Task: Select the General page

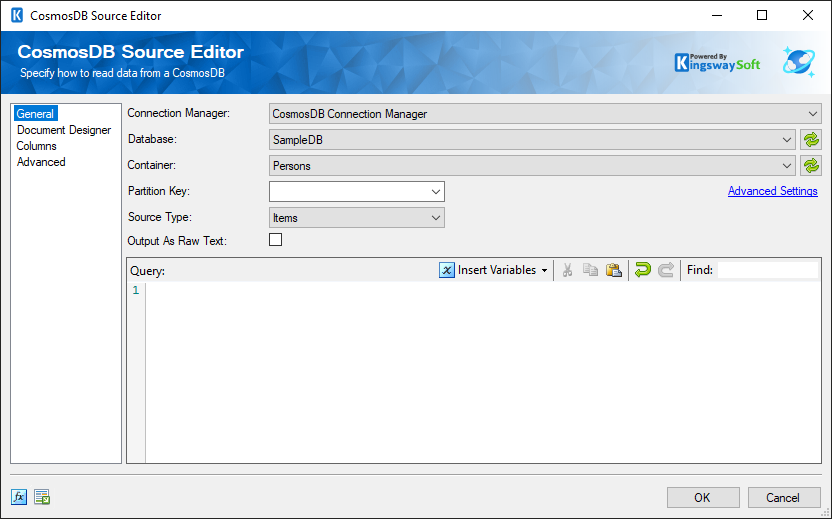Action: click(x=35, y=114)
